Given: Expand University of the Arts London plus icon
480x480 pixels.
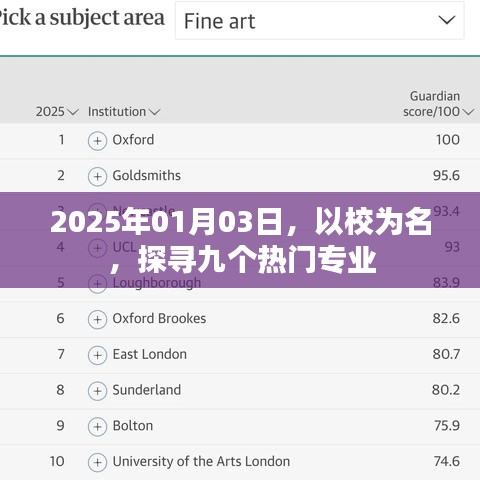Looking at the screenshot, I should tap(97, 463).
